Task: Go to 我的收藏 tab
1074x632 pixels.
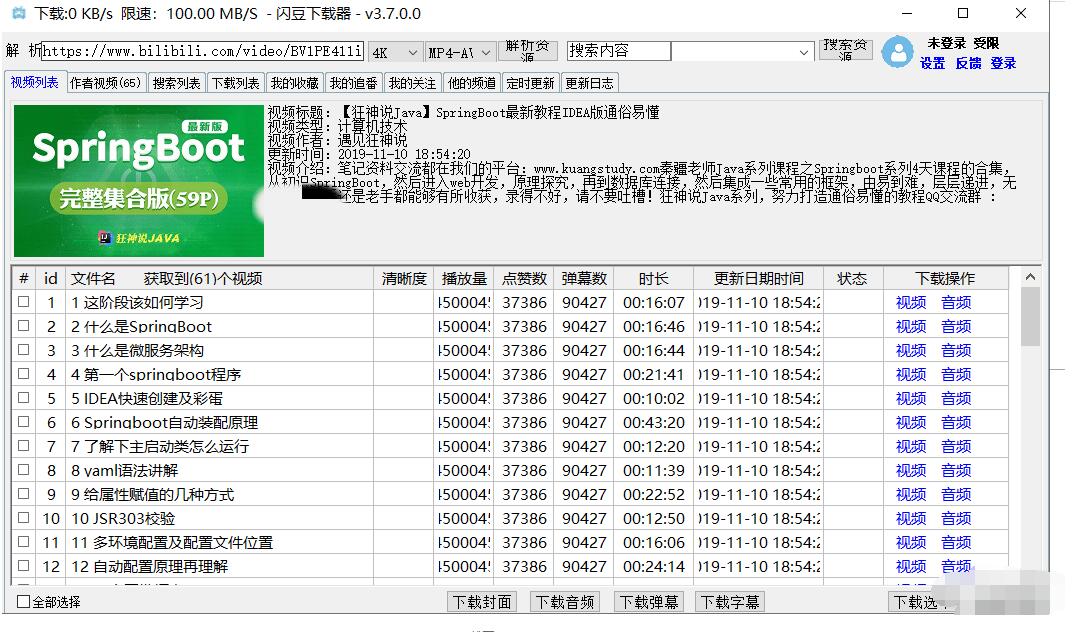Action: (295, 83)
